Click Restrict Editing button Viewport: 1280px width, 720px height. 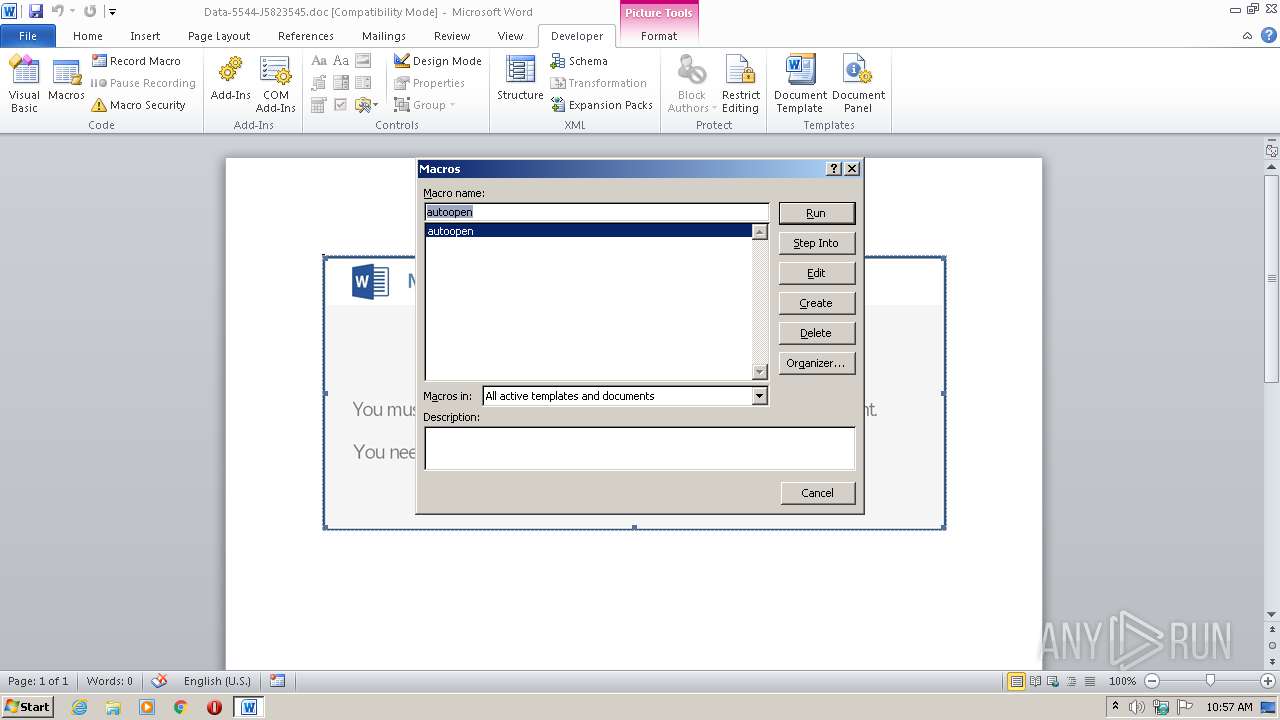pos(741,84)
